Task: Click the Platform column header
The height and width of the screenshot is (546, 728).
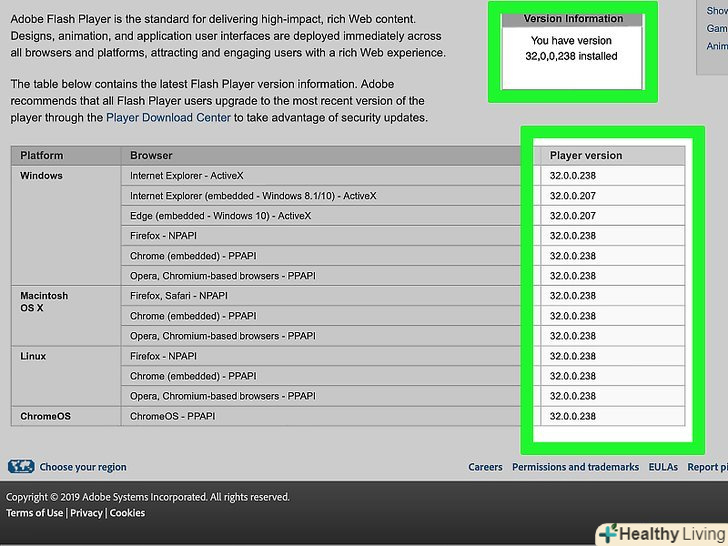Action: [42, 156]
